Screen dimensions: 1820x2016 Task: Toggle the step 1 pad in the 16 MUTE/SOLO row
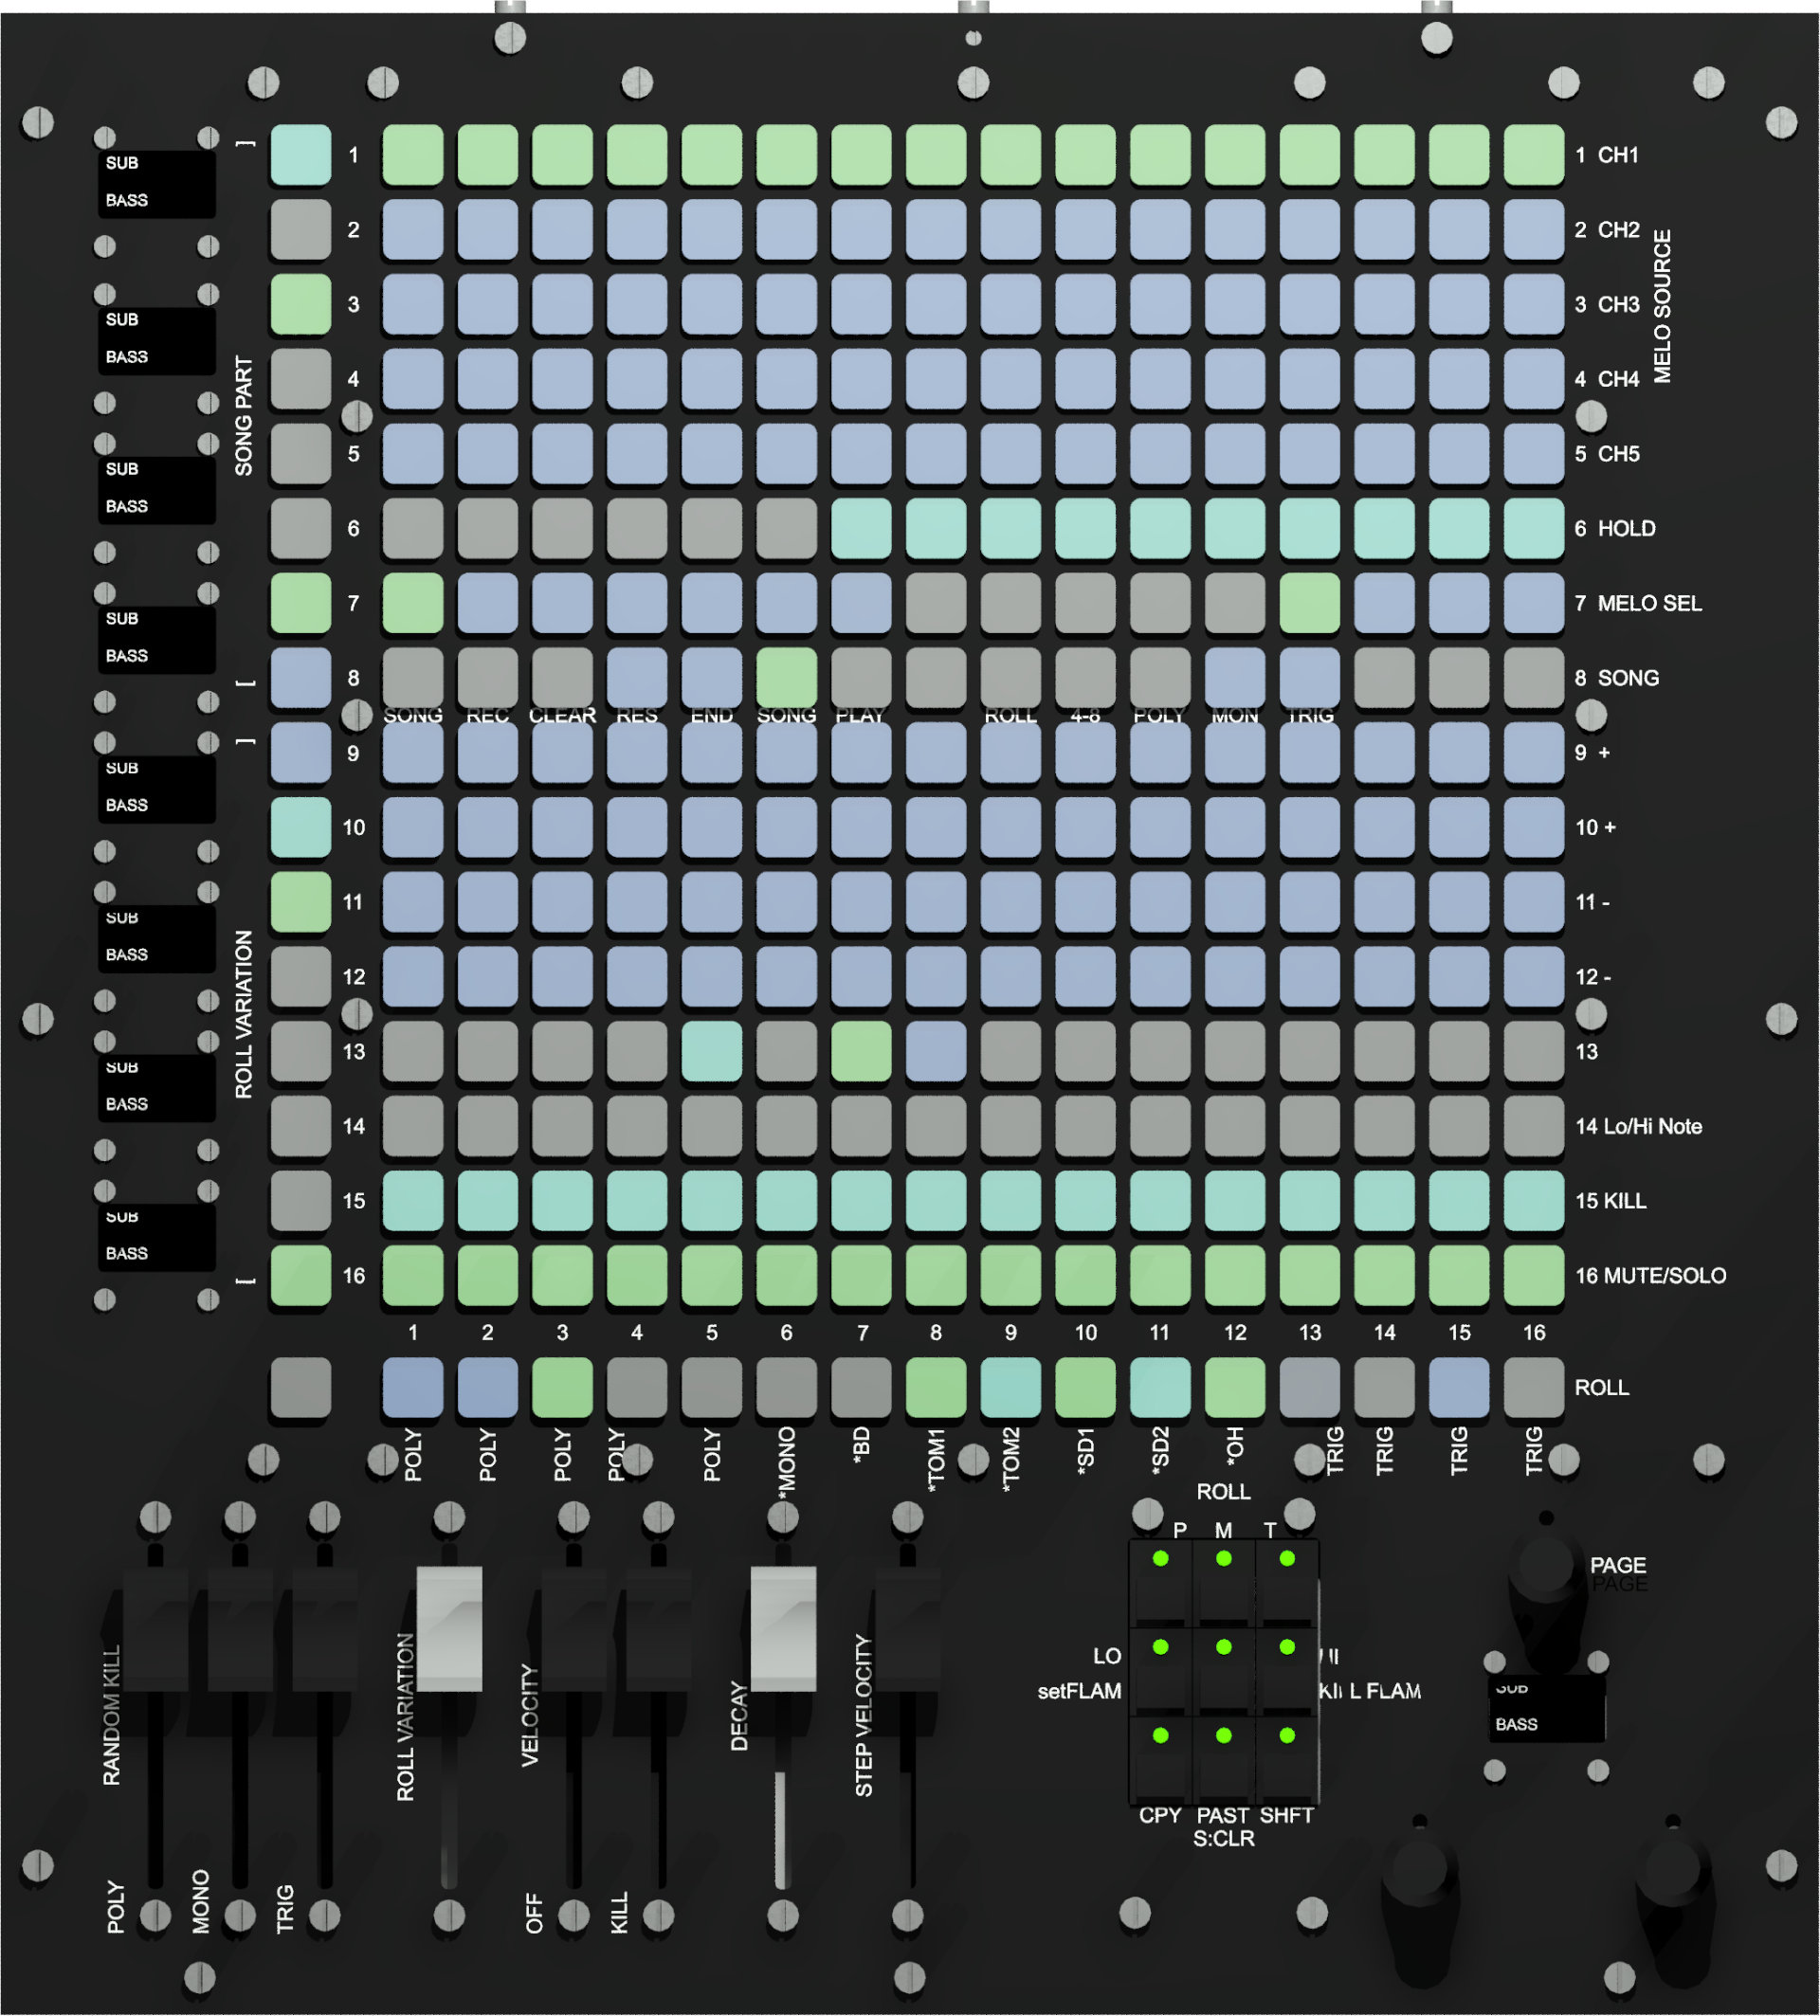(x=413, y=1275)
